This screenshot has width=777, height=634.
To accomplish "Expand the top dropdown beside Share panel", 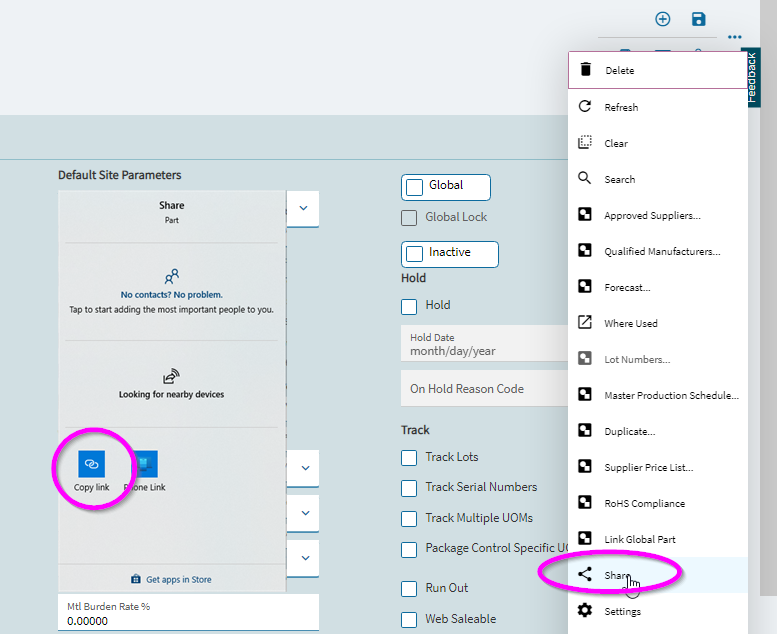I will click(x=303, y=209).
